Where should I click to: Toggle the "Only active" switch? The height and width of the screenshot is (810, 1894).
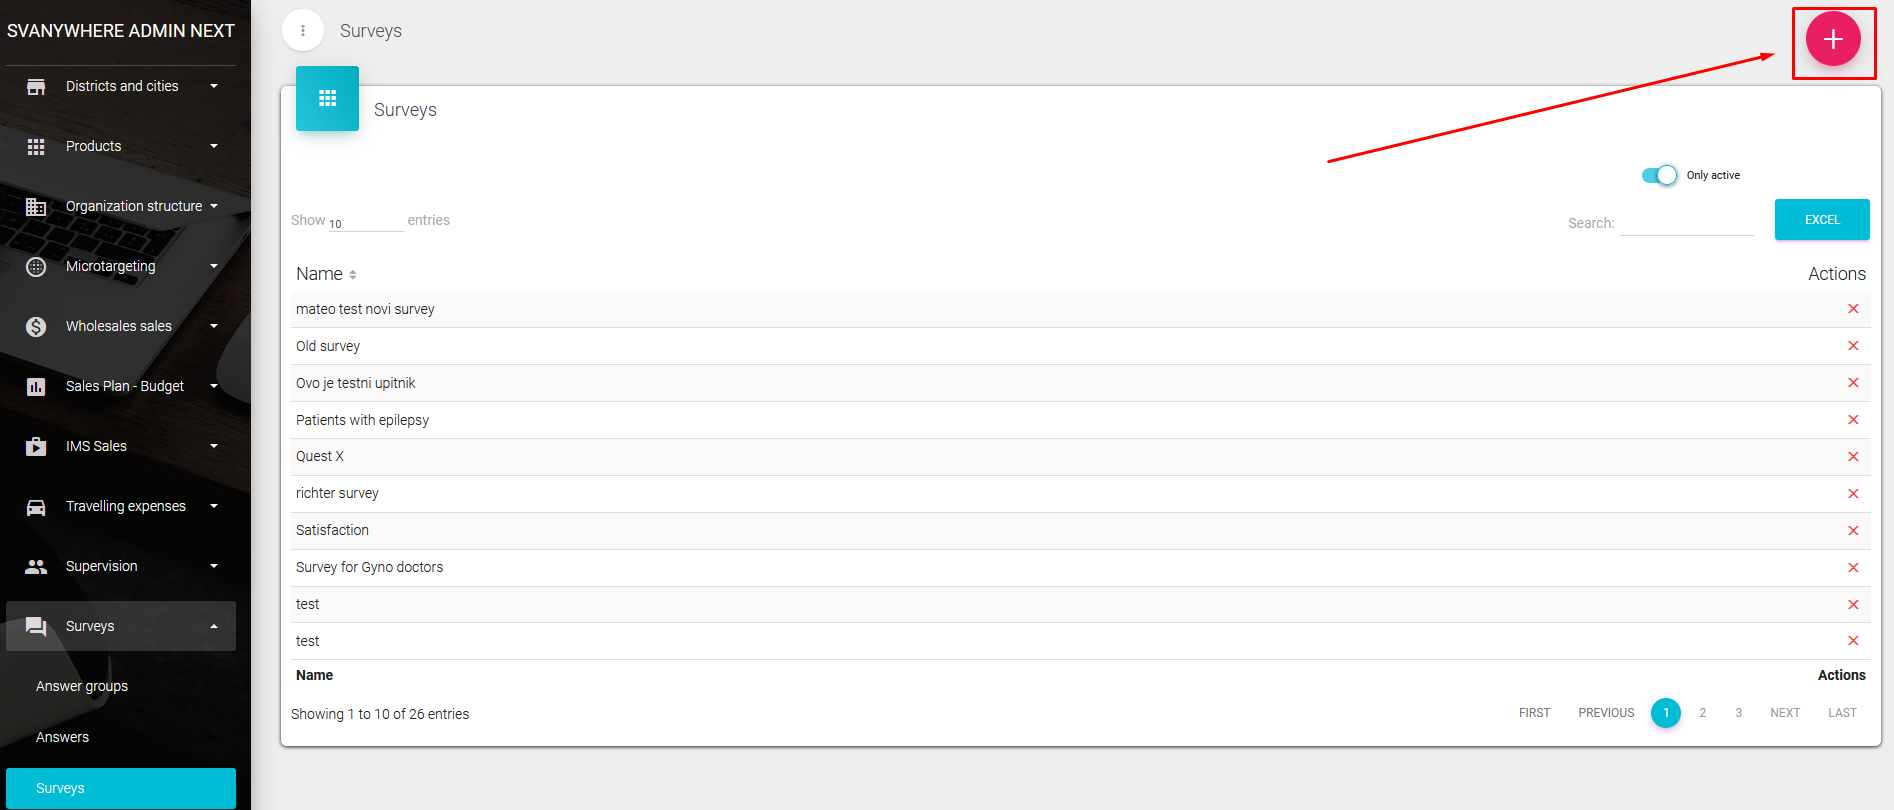(x=1659, y=175)
